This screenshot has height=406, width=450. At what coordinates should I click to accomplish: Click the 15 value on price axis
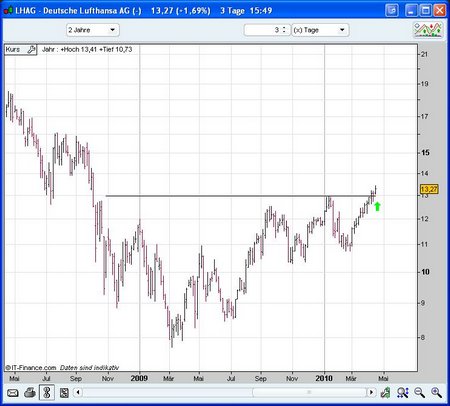425,153
